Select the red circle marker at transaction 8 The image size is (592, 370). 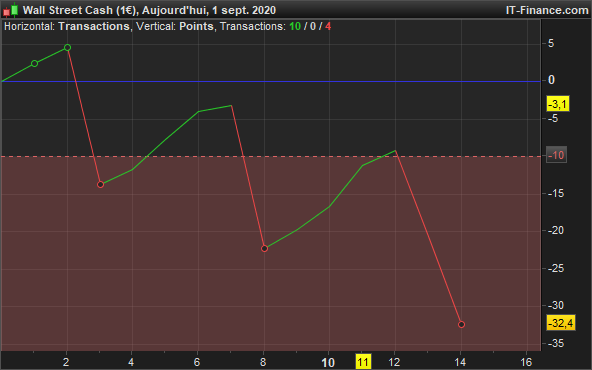pyautogui.click(x=264, y=248)
